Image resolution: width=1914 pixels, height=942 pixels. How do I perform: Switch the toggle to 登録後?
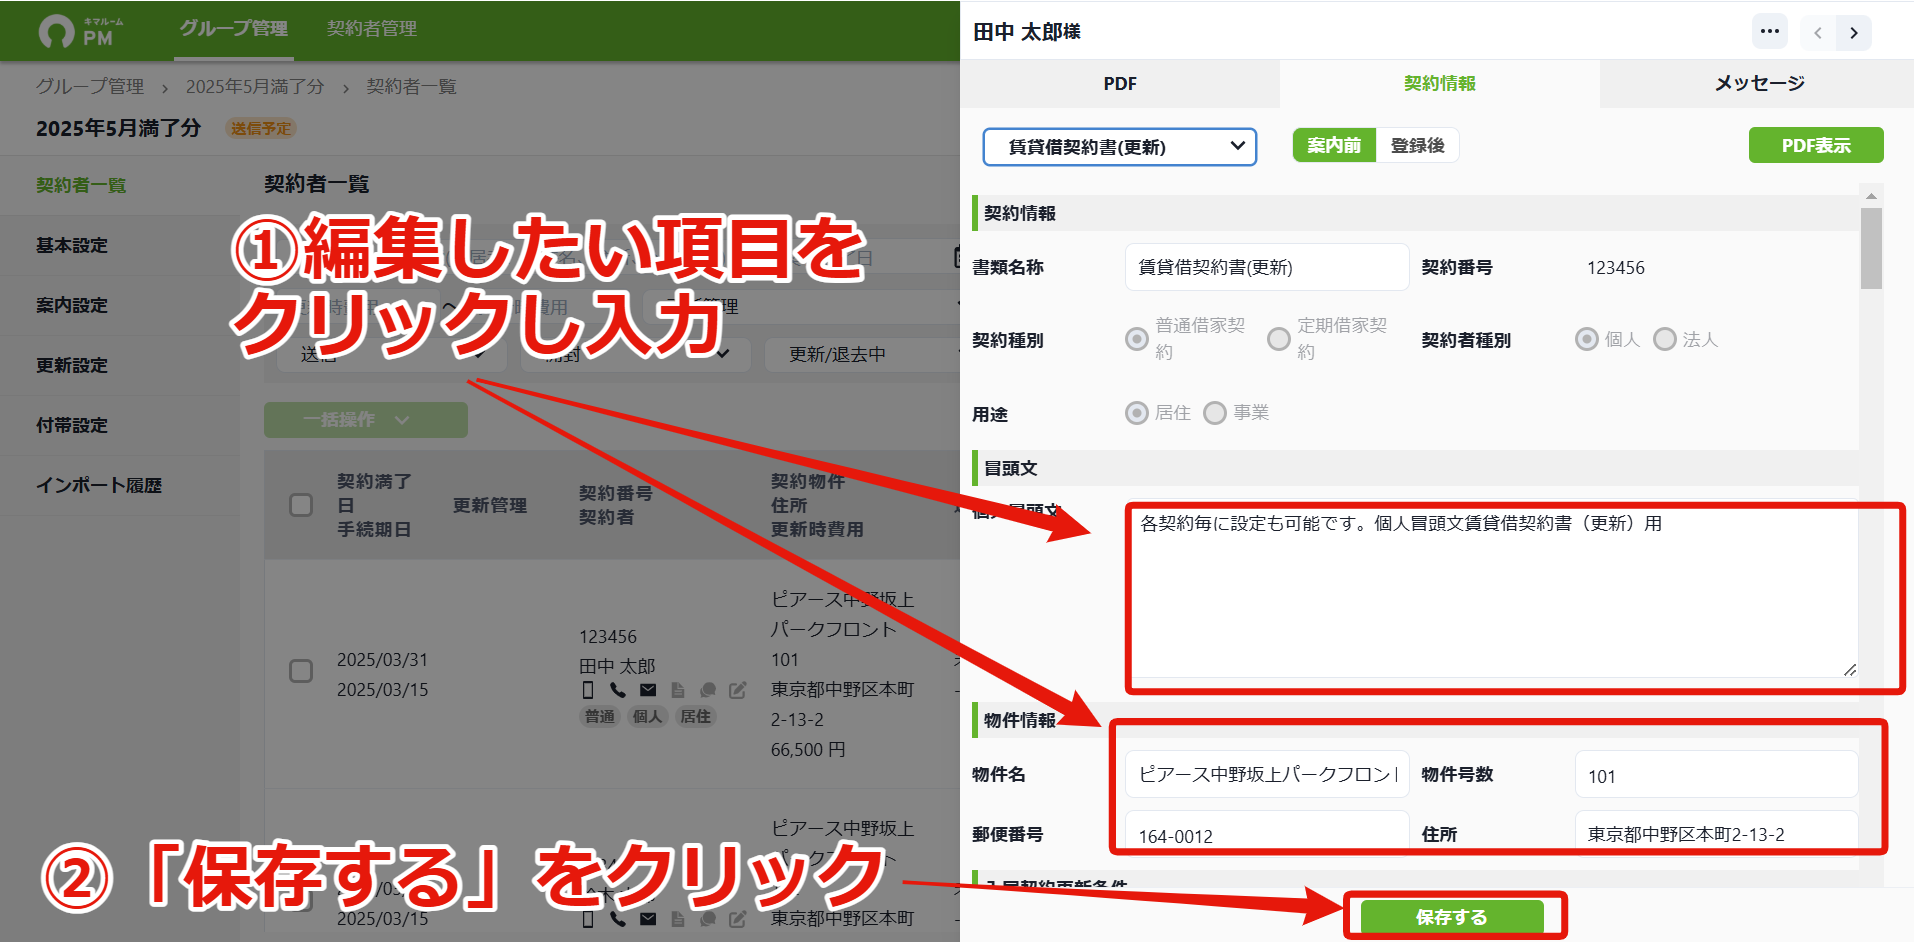click(x=1417, y=146)
